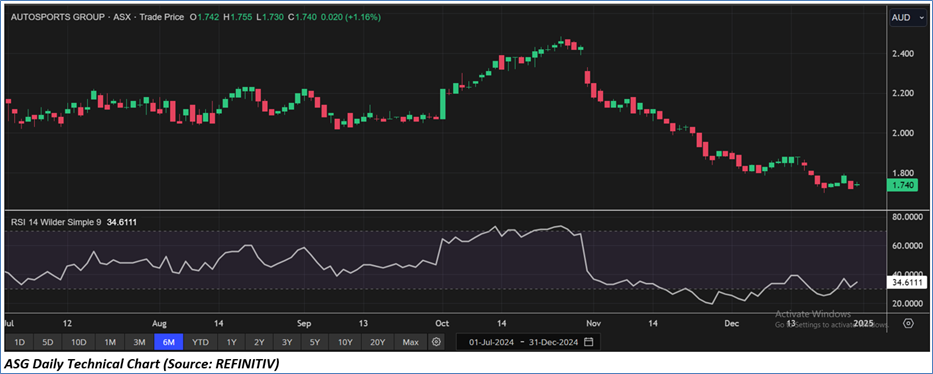Select the 10Y time range
The width and height of the screenshot is (933, 374).
[x=346, y=342]
